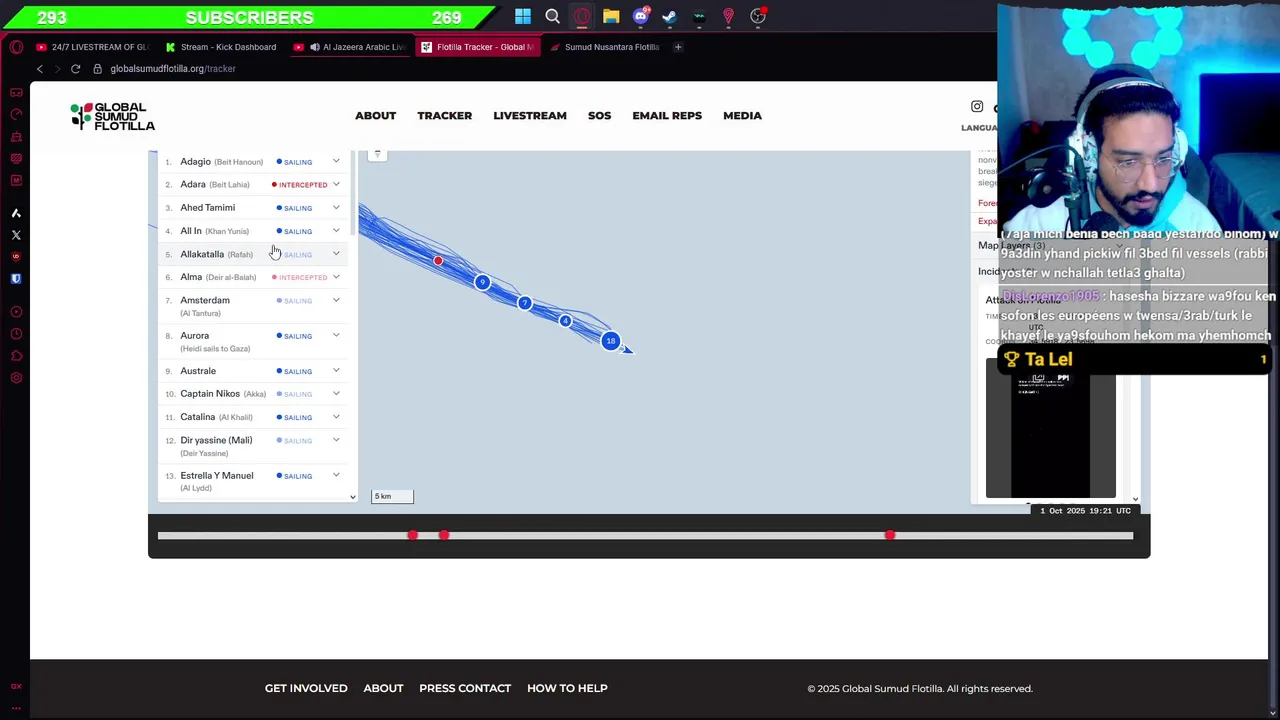
Task: Open the TRACKER page from header
Action: [444, 116]
